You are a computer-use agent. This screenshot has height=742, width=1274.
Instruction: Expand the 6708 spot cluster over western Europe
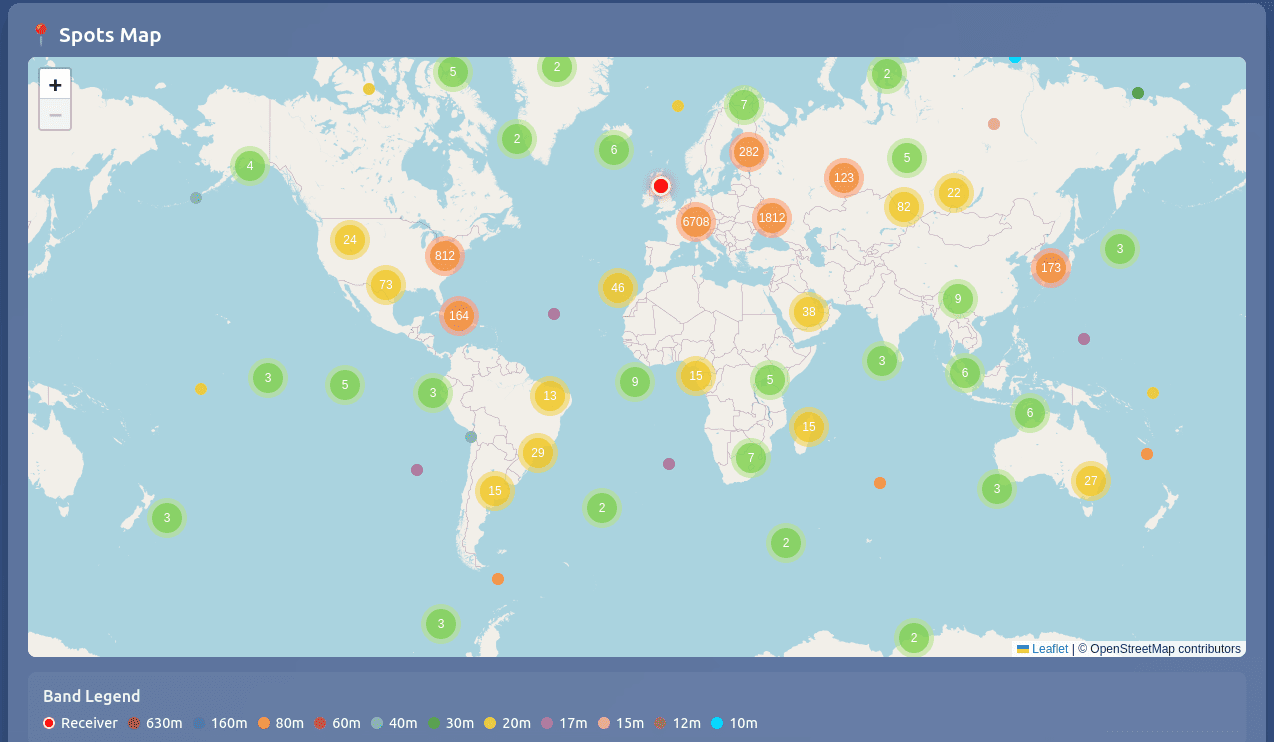tap(696, 222)
